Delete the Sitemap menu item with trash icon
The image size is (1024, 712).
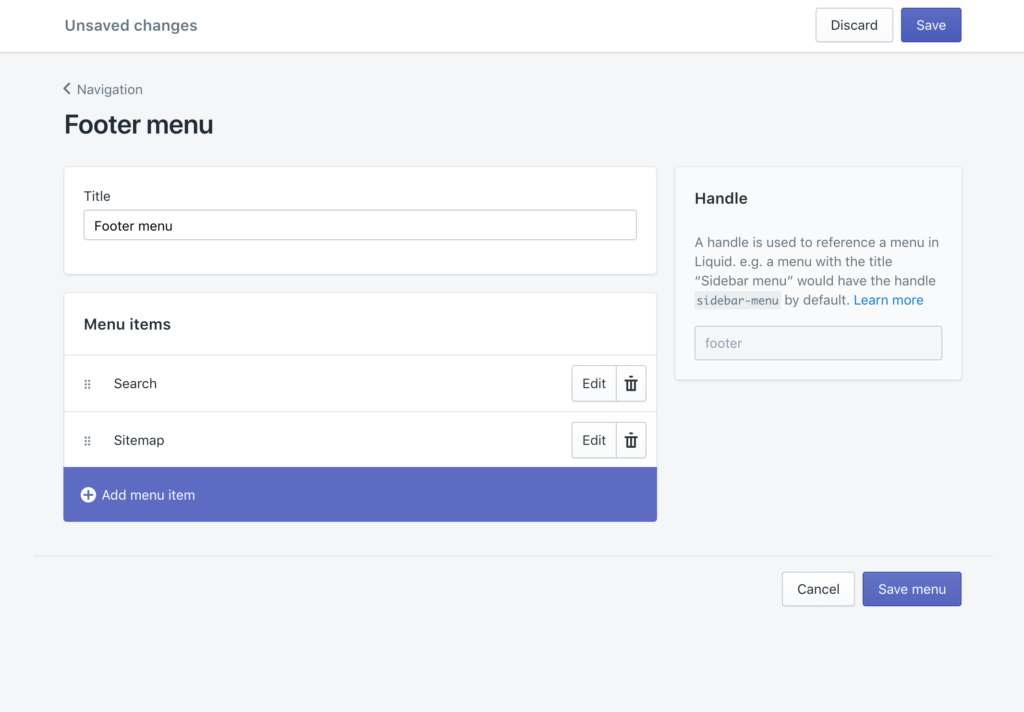point(631,440)
